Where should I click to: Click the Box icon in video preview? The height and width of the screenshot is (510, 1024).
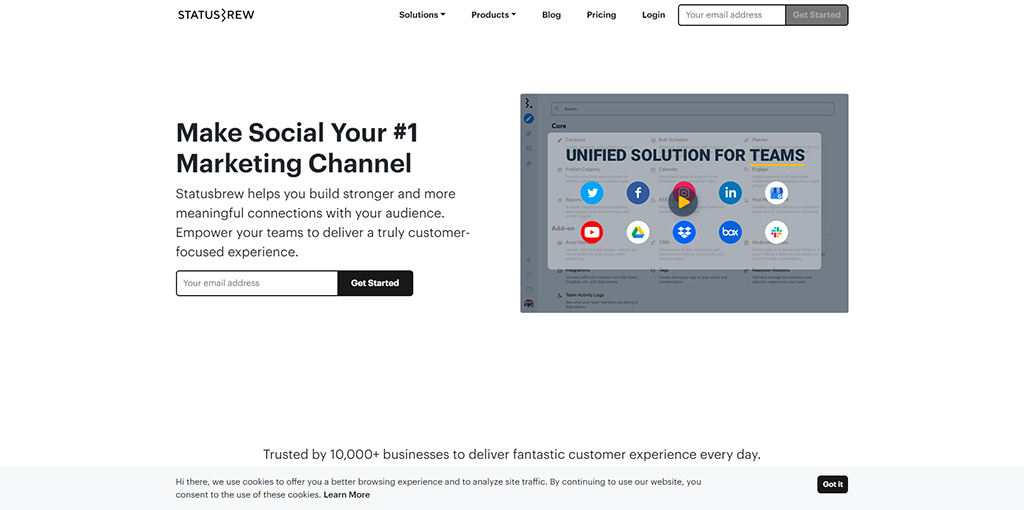coord(730,232)
